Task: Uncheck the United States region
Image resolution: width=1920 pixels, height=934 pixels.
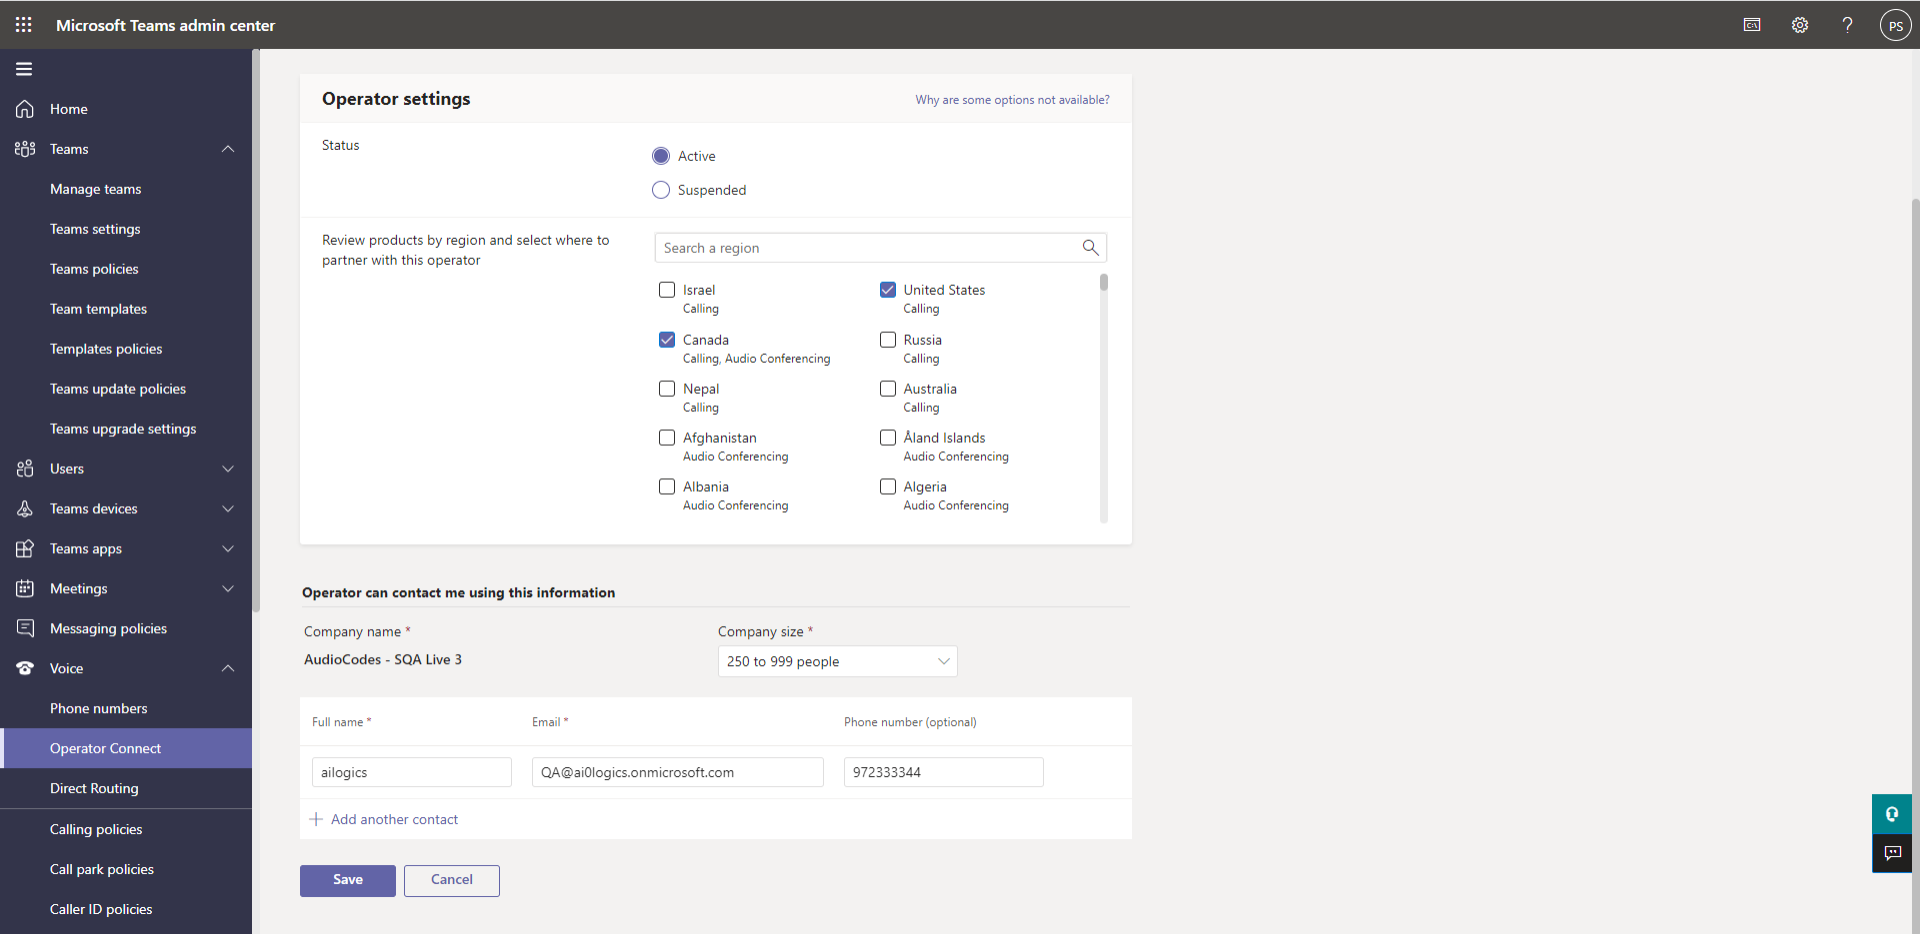Action: 887,289
